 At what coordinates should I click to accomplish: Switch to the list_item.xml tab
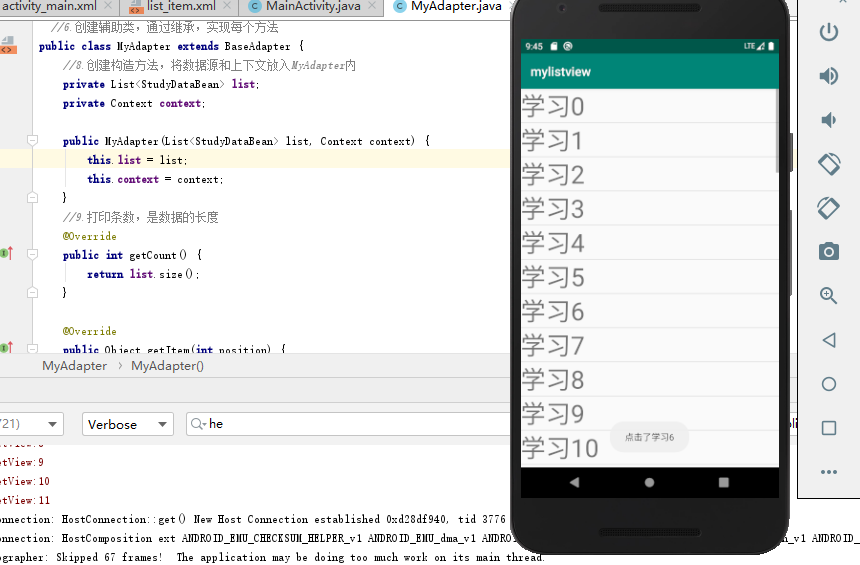(180, 7)
